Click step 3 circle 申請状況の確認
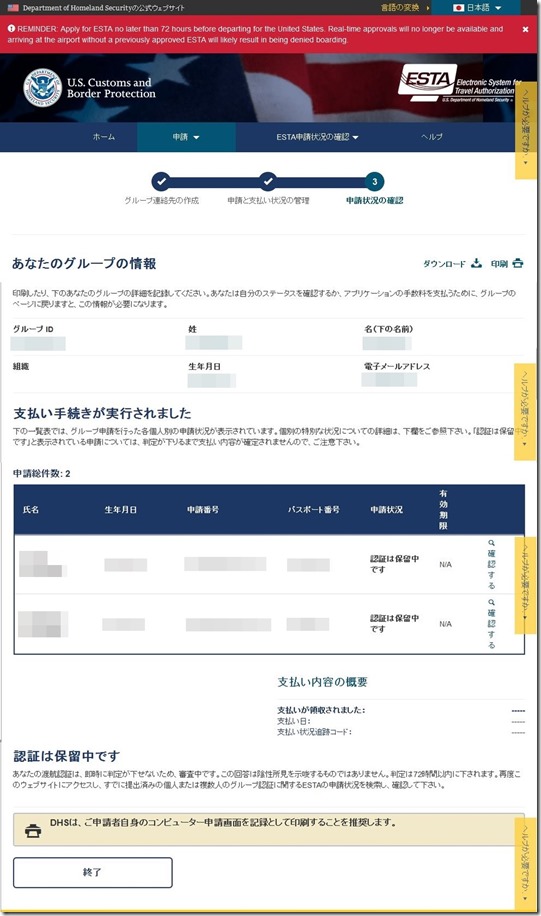Image resolution: width=541 pixels, height=916 pixels. (374, 182)
